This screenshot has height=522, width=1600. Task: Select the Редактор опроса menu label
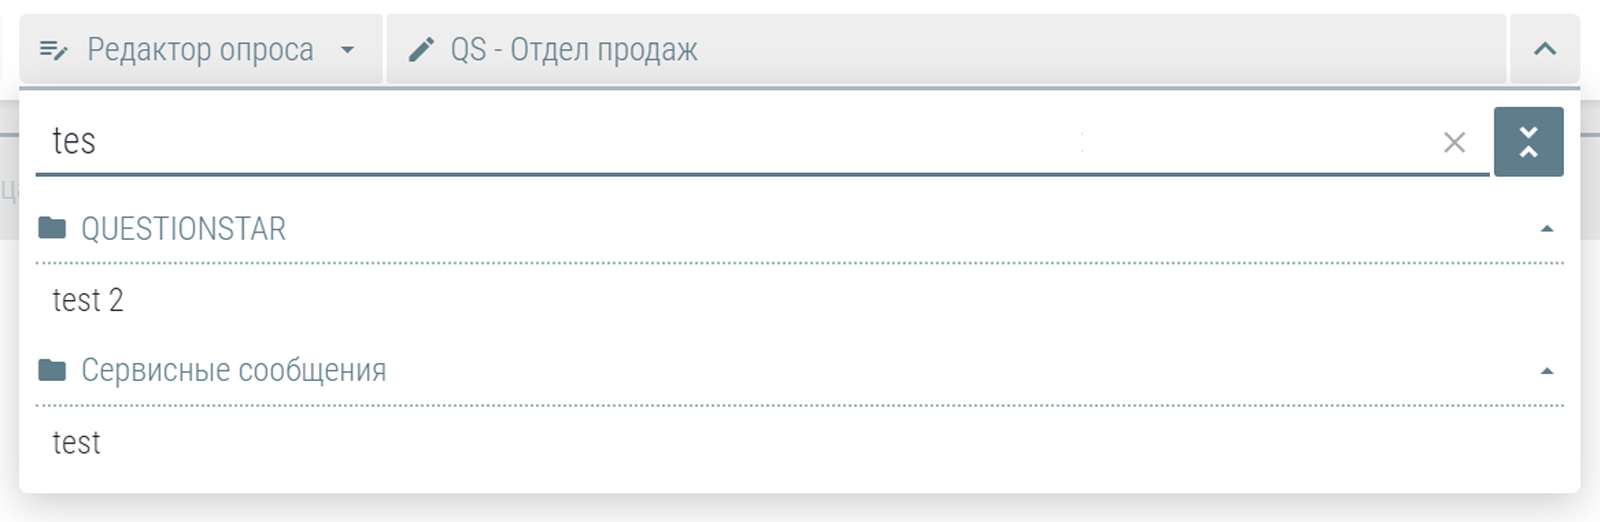pos(200,49)
